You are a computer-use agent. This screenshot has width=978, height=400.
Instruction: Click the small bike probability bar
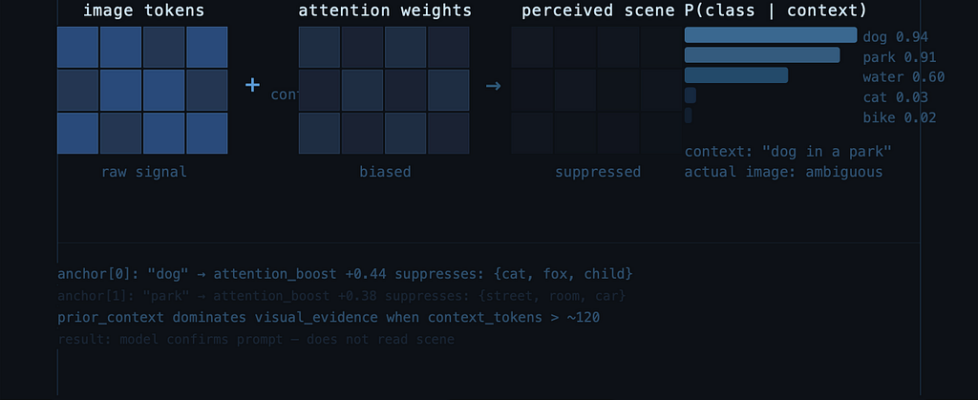pos(689,116)
